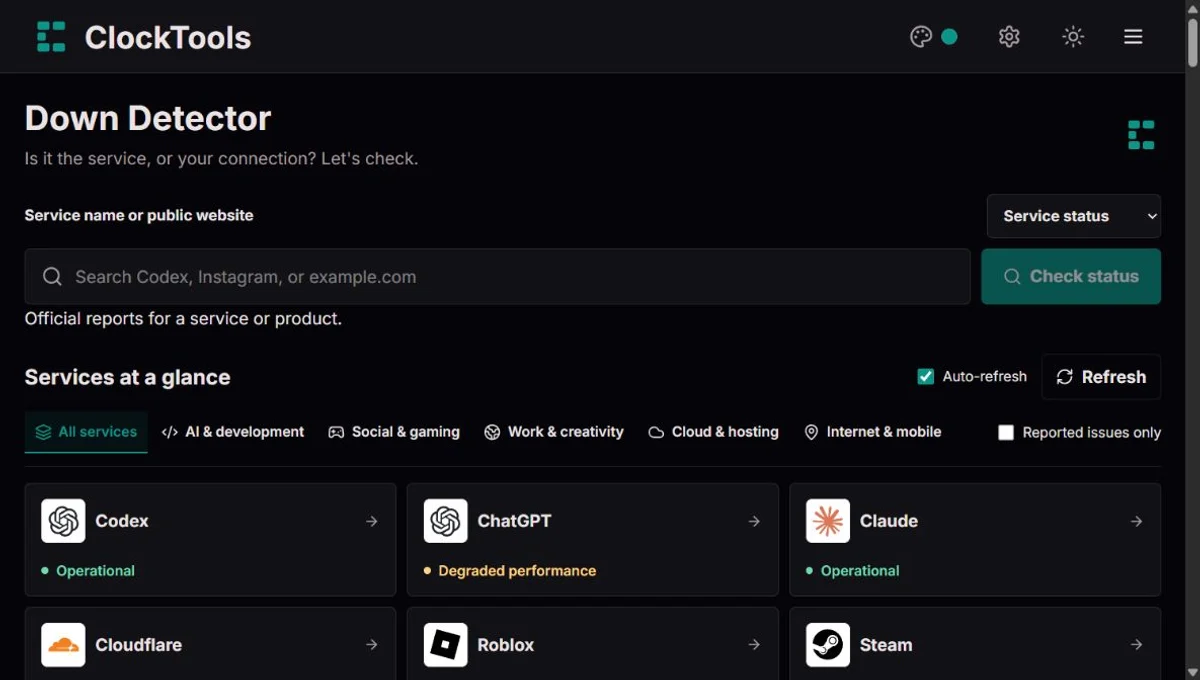
Task: Click the Cloudflare logo icon
Action: point(63,645)
